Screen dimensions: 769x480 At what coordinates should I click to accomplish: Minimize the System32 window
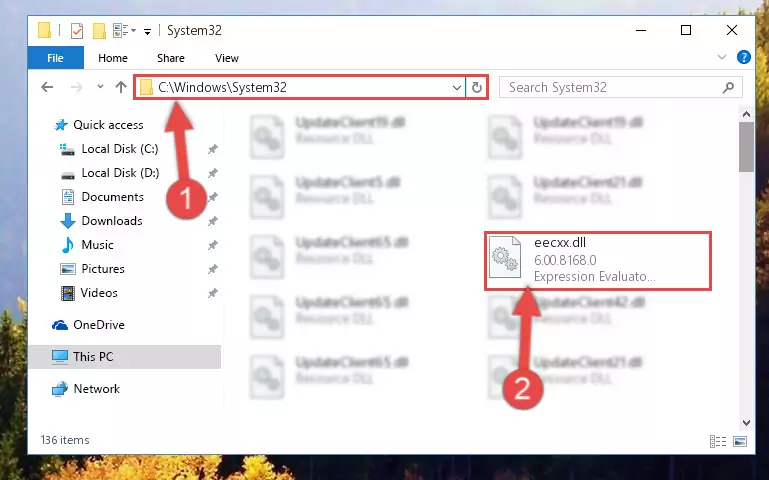coord(641,30)
